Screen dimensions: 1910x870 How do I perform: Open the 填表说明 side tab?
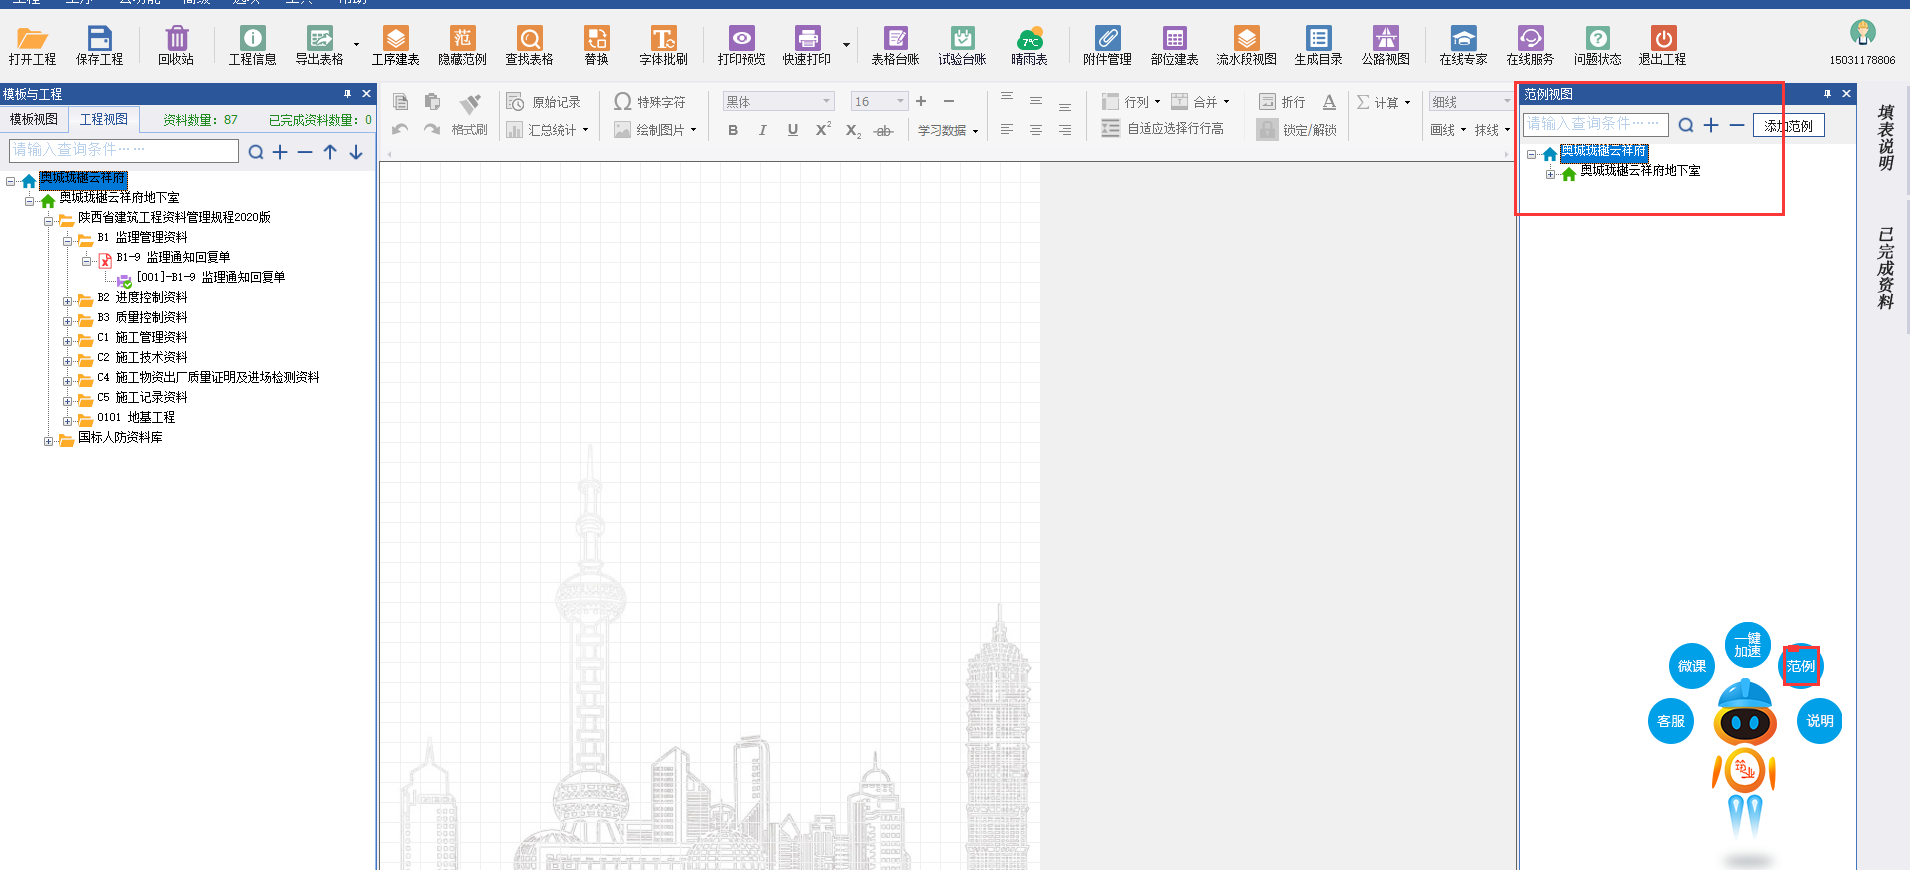pyautogui.click(x=1885, y=137)
